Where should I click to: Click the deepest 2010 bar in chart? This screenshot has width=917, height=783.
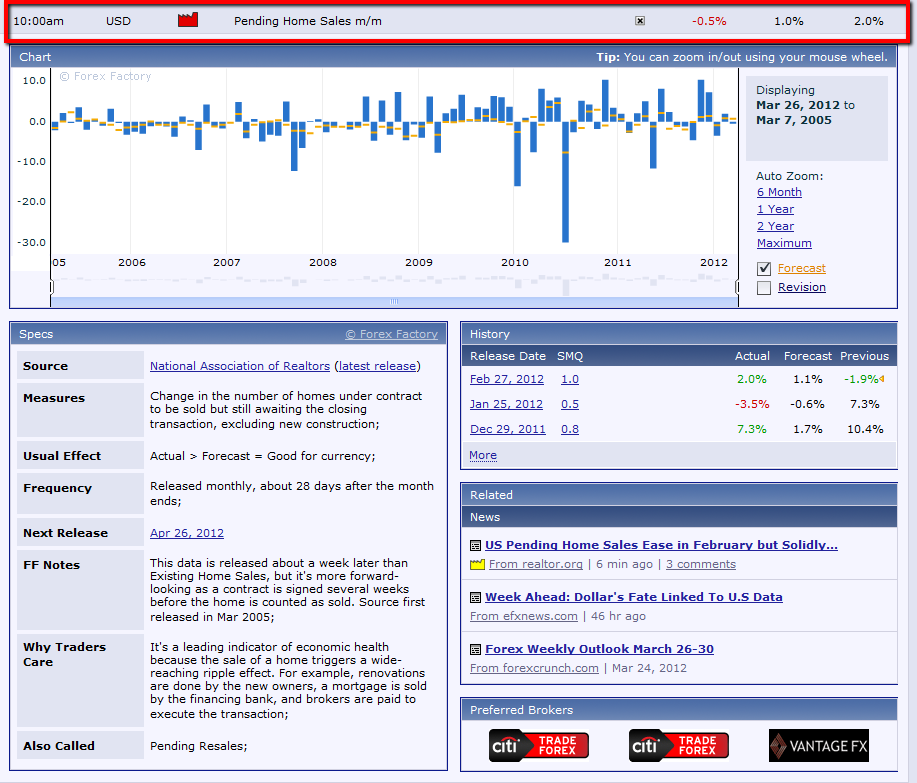[x=565, y=182]
